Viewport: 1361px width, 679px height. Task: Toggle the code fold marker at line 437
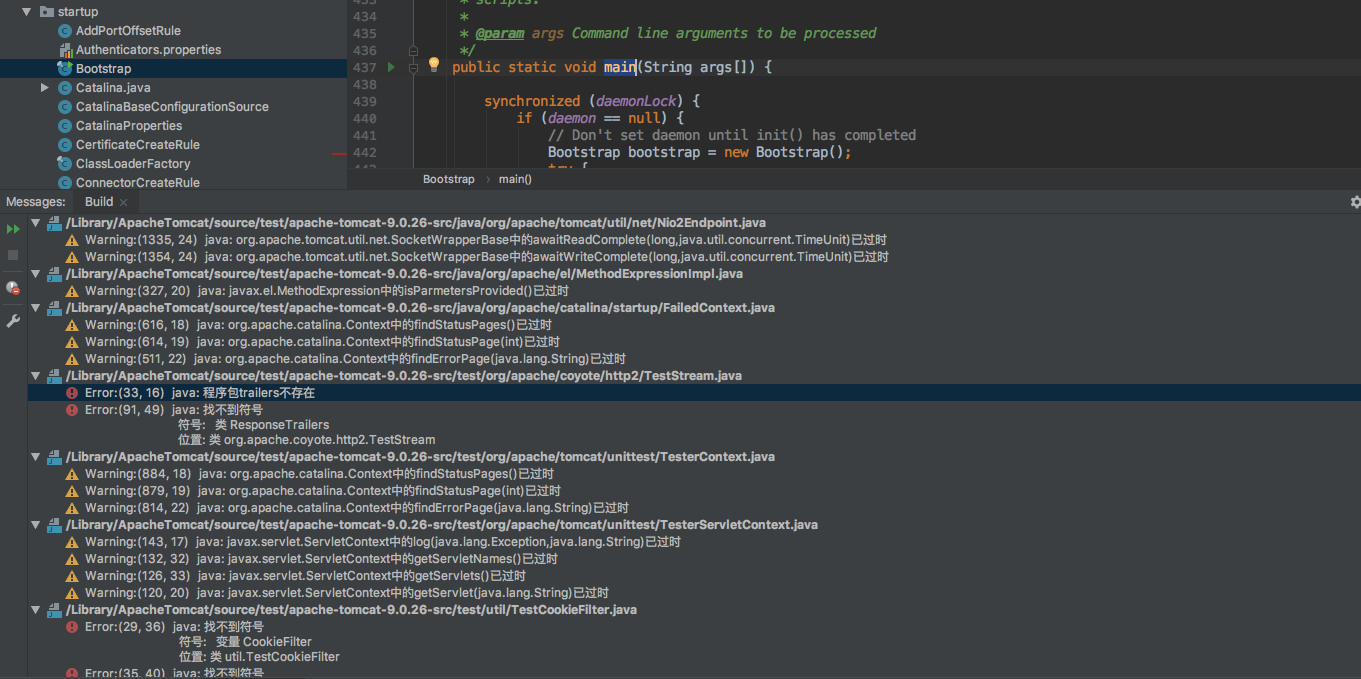413,67
